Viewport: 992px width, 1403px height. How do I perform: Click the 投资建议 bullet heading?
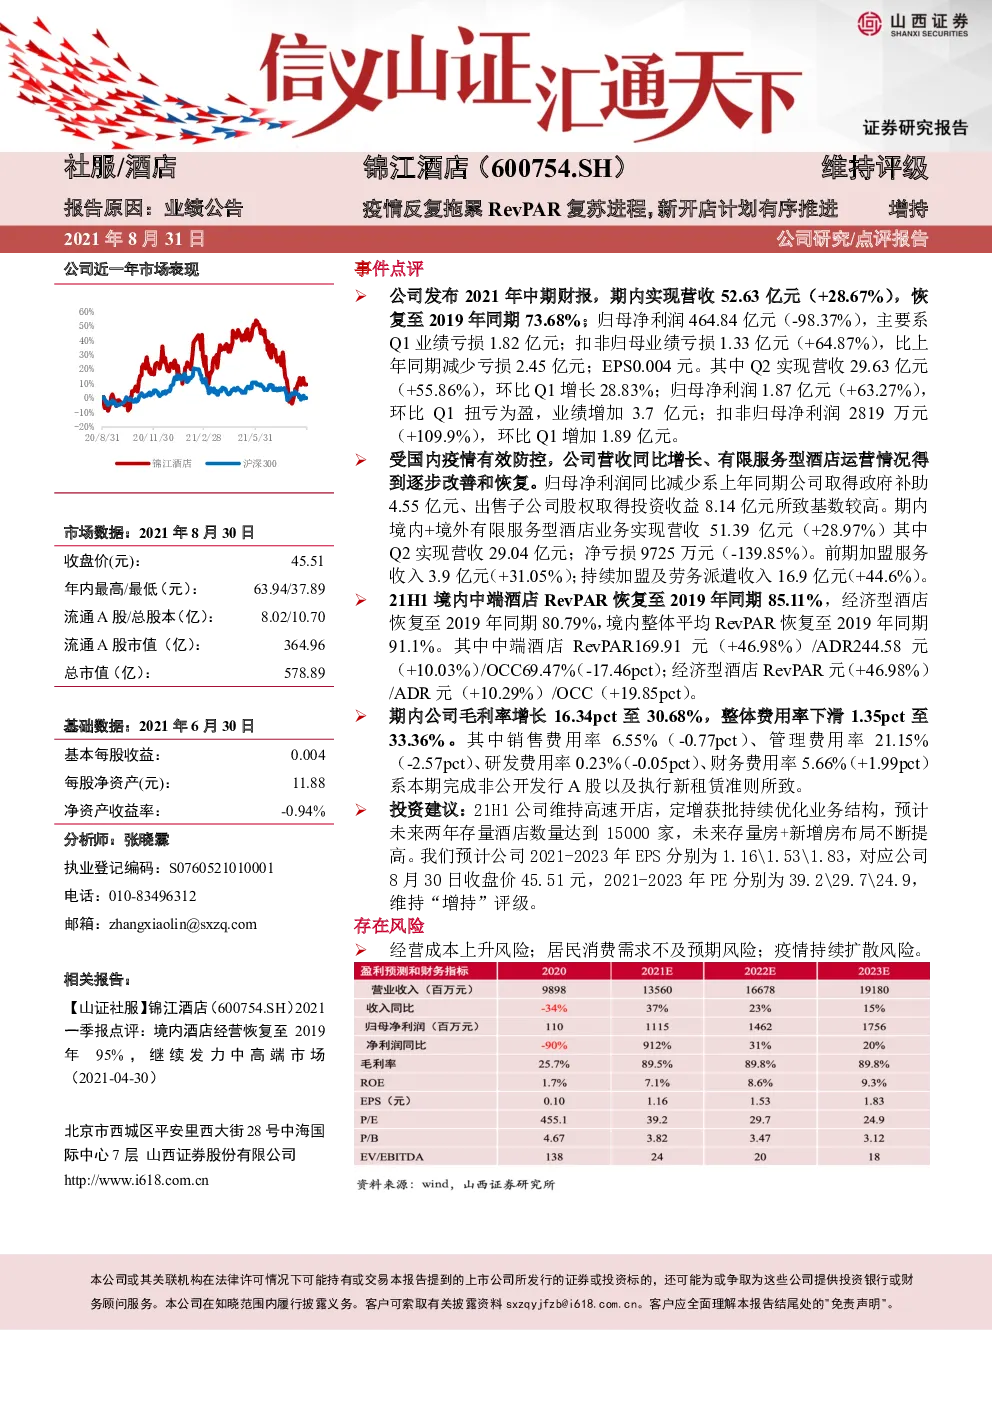[428, 810]
